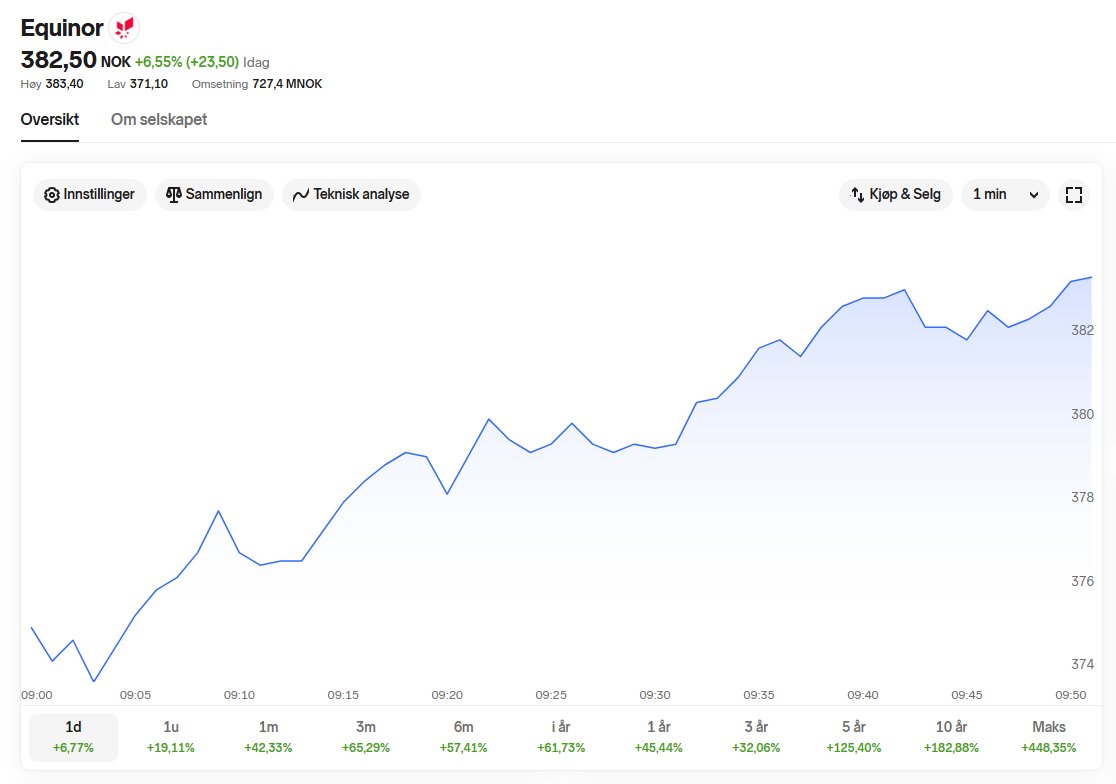The height and width of the screenshot is (784, 1116).
Task: Select the 1d time range
Action: 73,737
